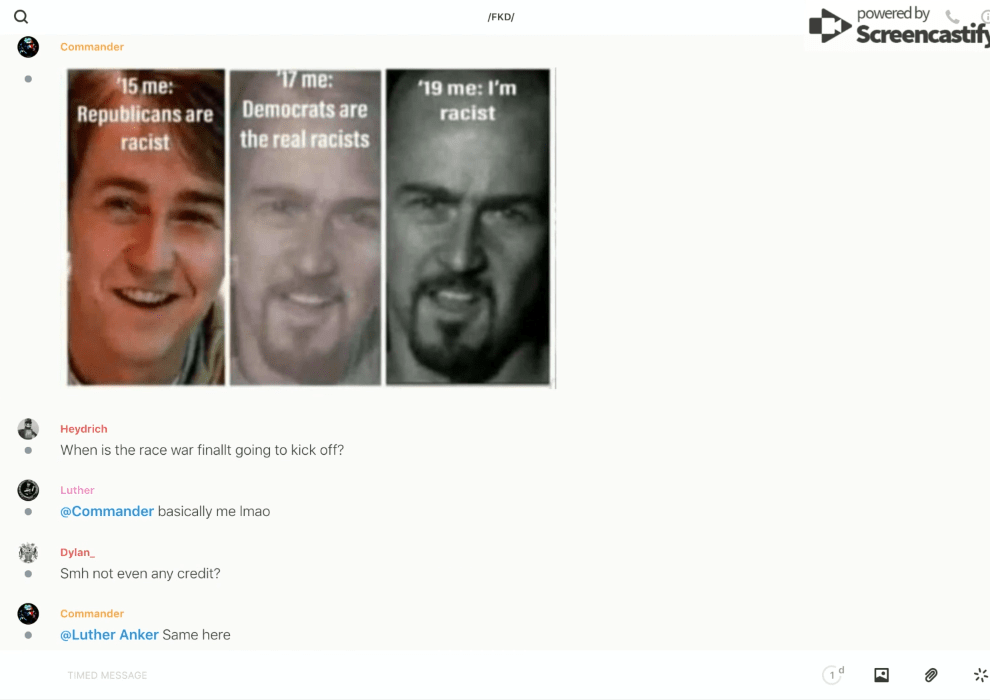990x700 pixels.
Task: Start a call with the phone icon
Action: pos(952,17)
